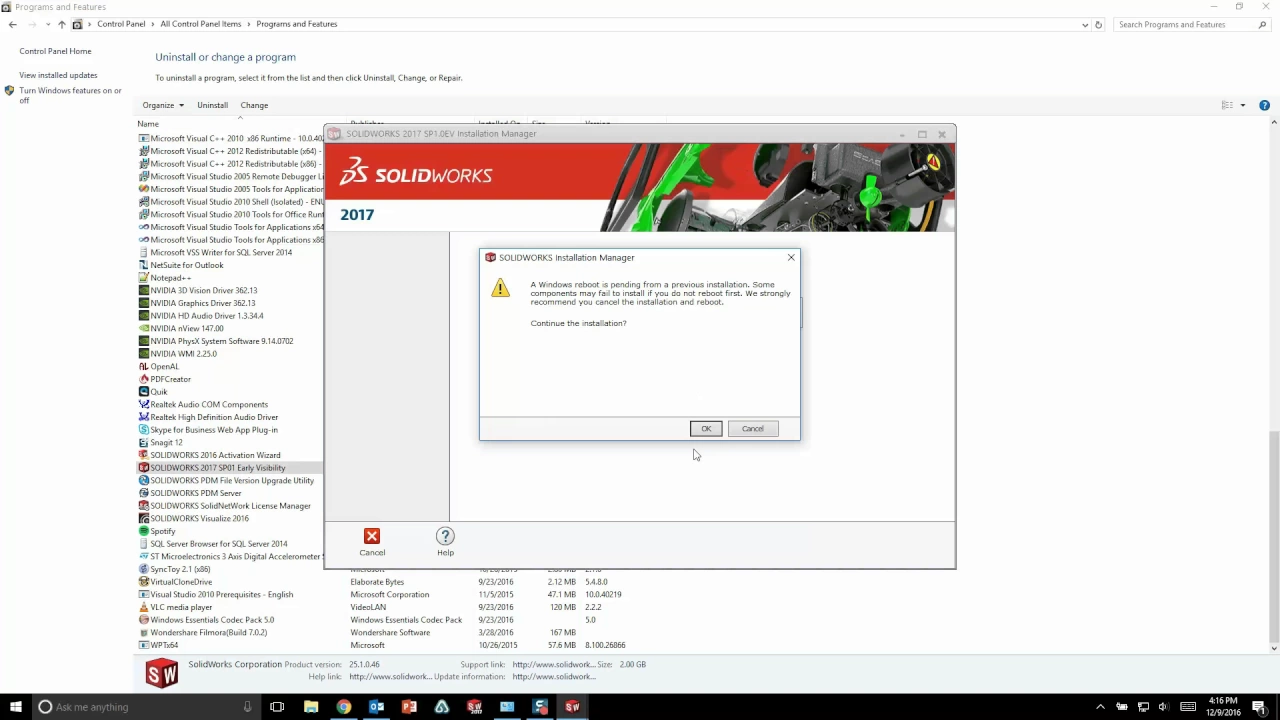
Task: Click Control Panel in the breadcrumb path
Action: (121, 24)
